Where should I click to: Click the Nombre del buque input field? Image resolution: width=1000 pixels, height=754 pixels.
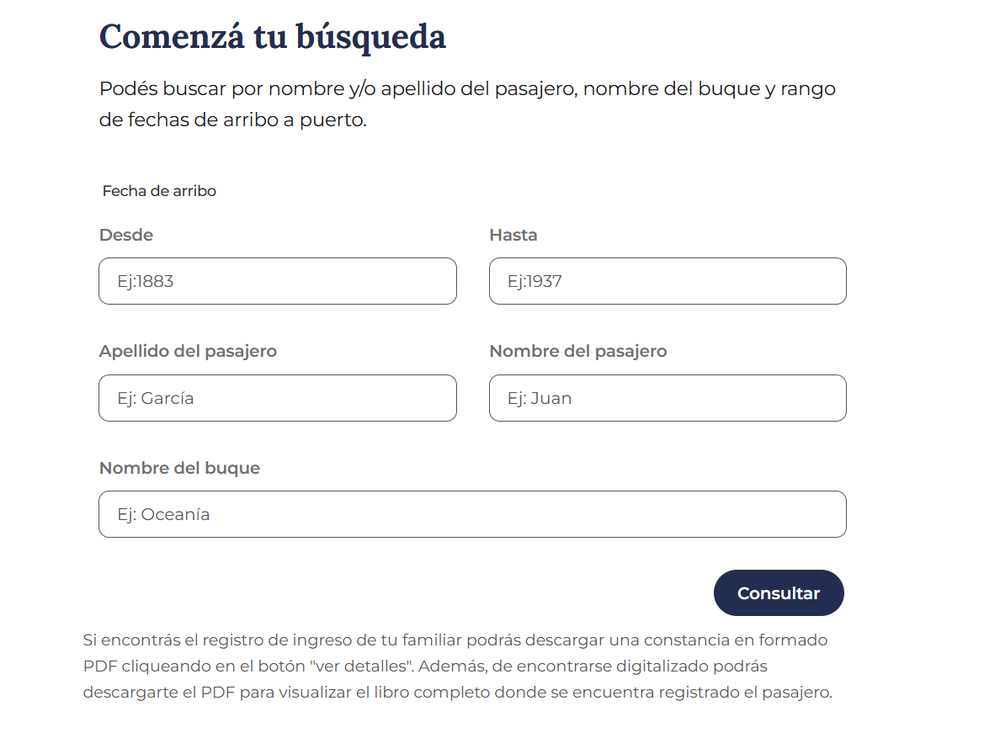(x=473, y=514)
